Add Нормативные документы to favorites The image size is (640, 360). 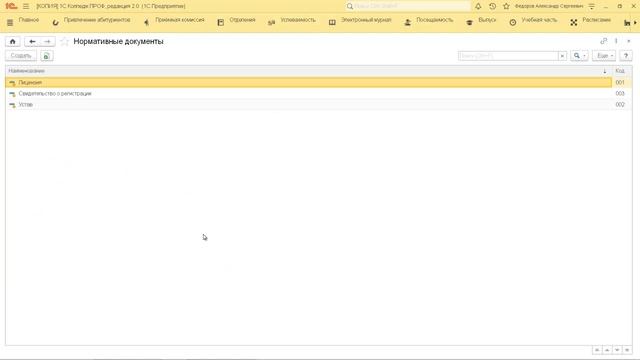[x=64, y=41]
